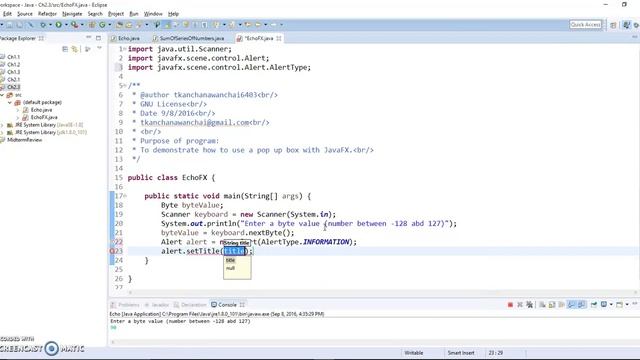Screen dimensions: 640x360
Task: Click the New Java Package icon
Action: (x=92, y=25)
